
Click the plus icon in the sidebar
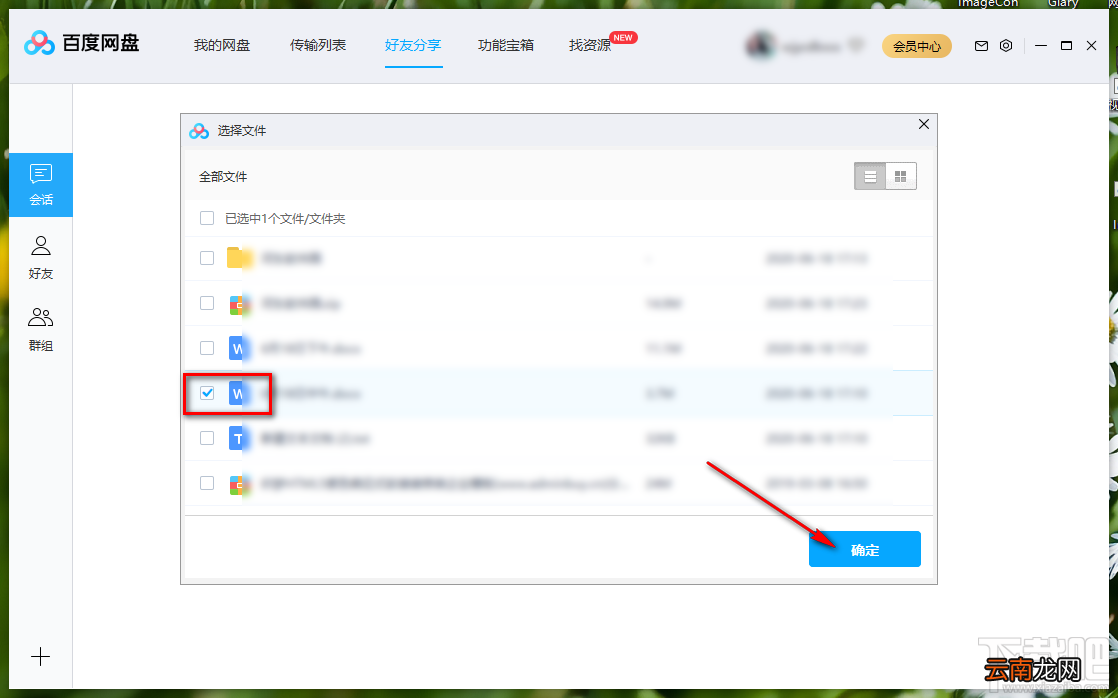(41, 657)
